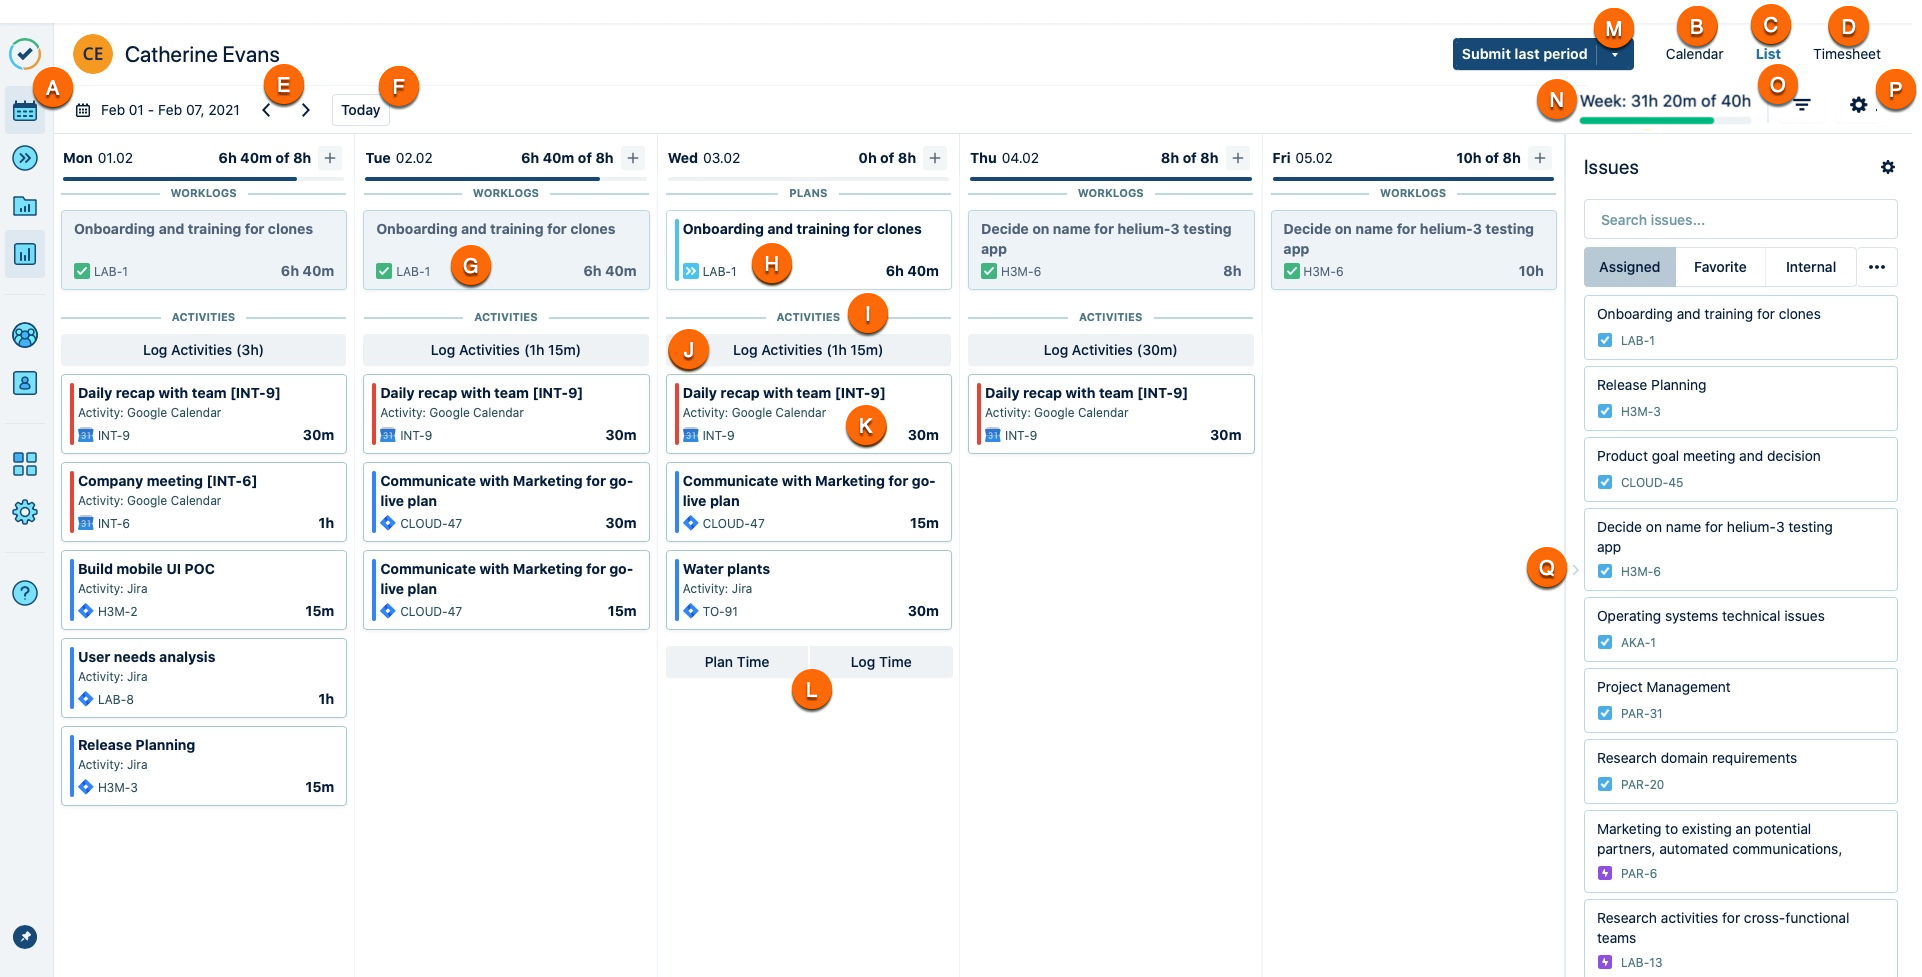The image size is (1922, 977).
Task: Click Friday's hours progress bar
Action: coord(1413,179)
